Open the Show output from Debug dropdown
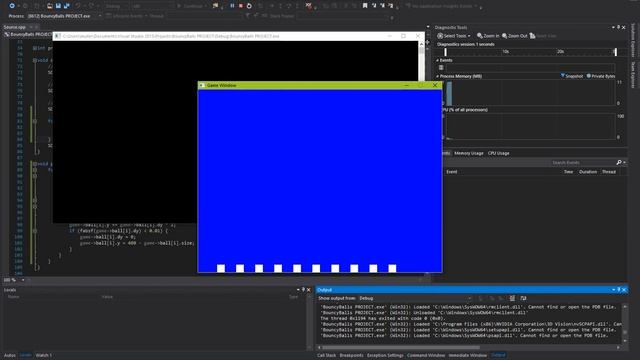640x360 pixels. 415,298
